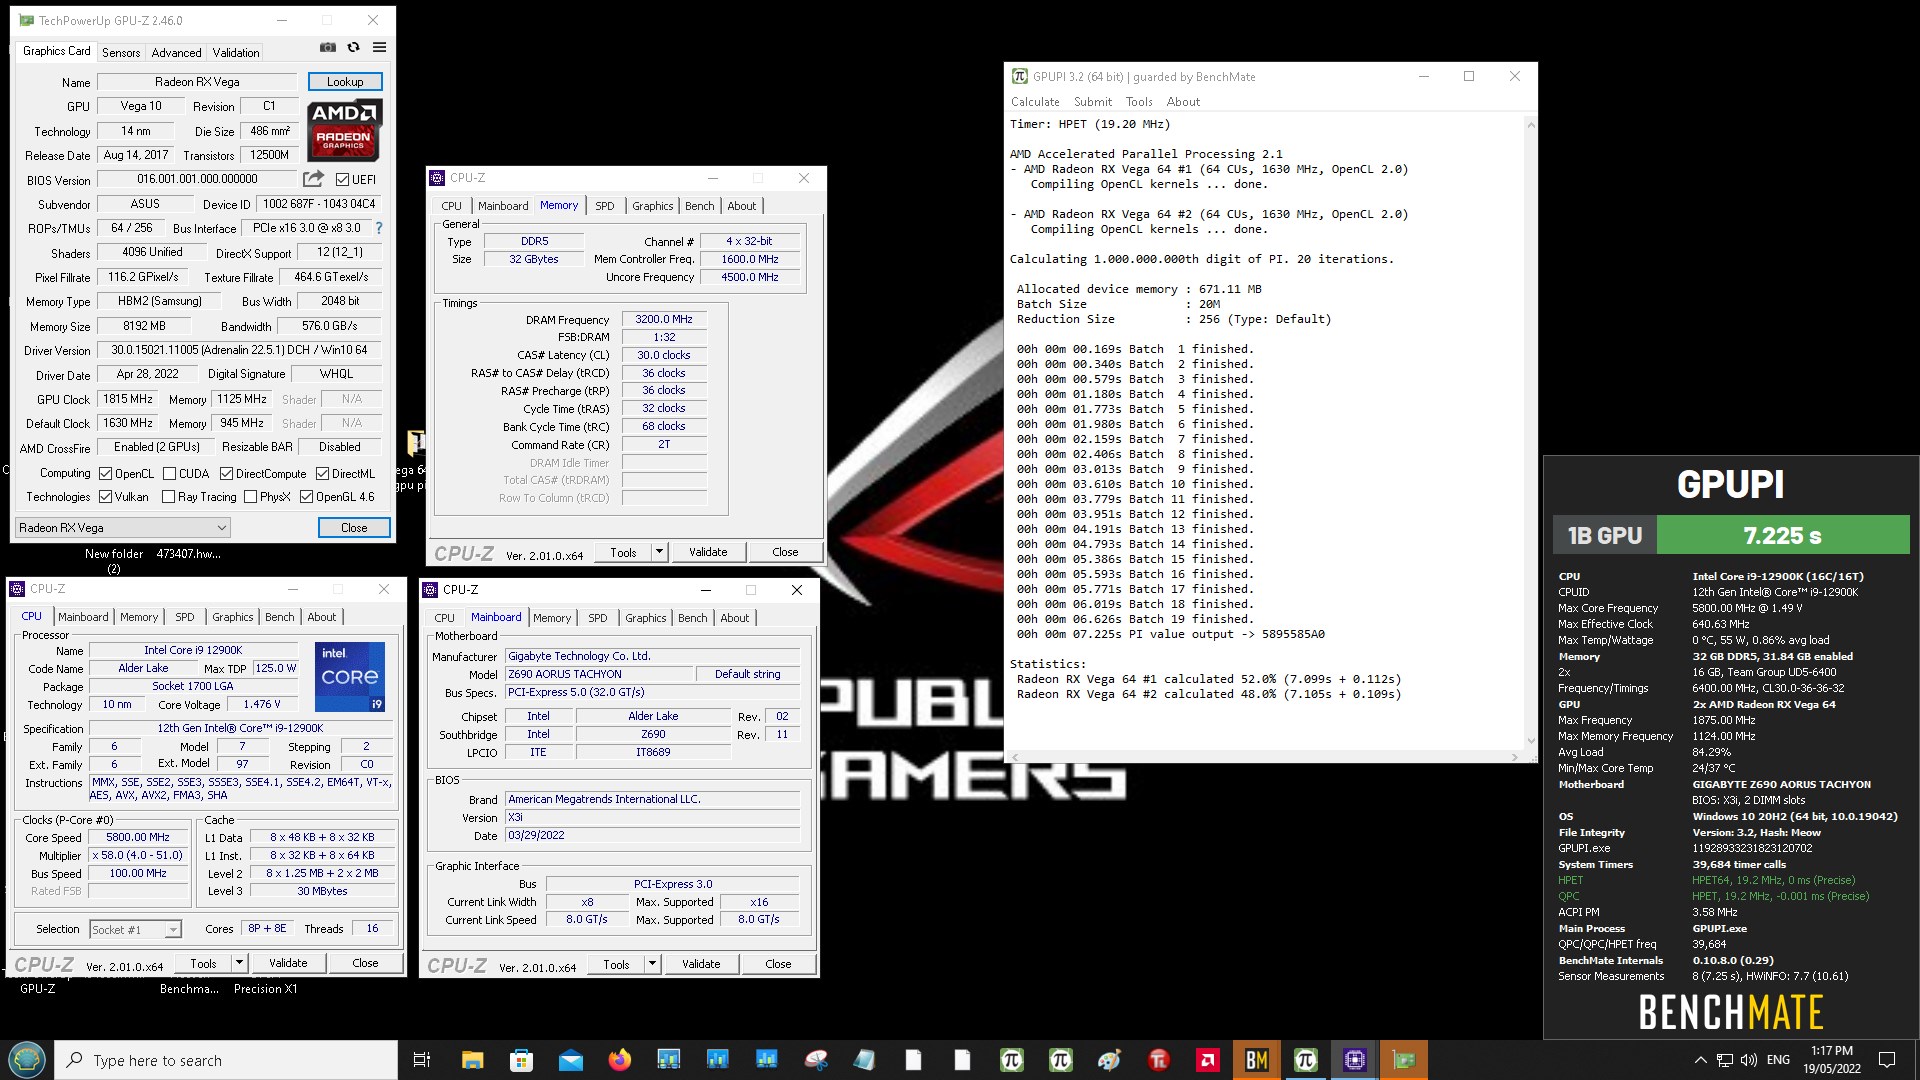The width and height of the screenshot is (1920, 1080).
Task: Select SPD tab in CPU-Z Memory window
Action: coord(605,206)
